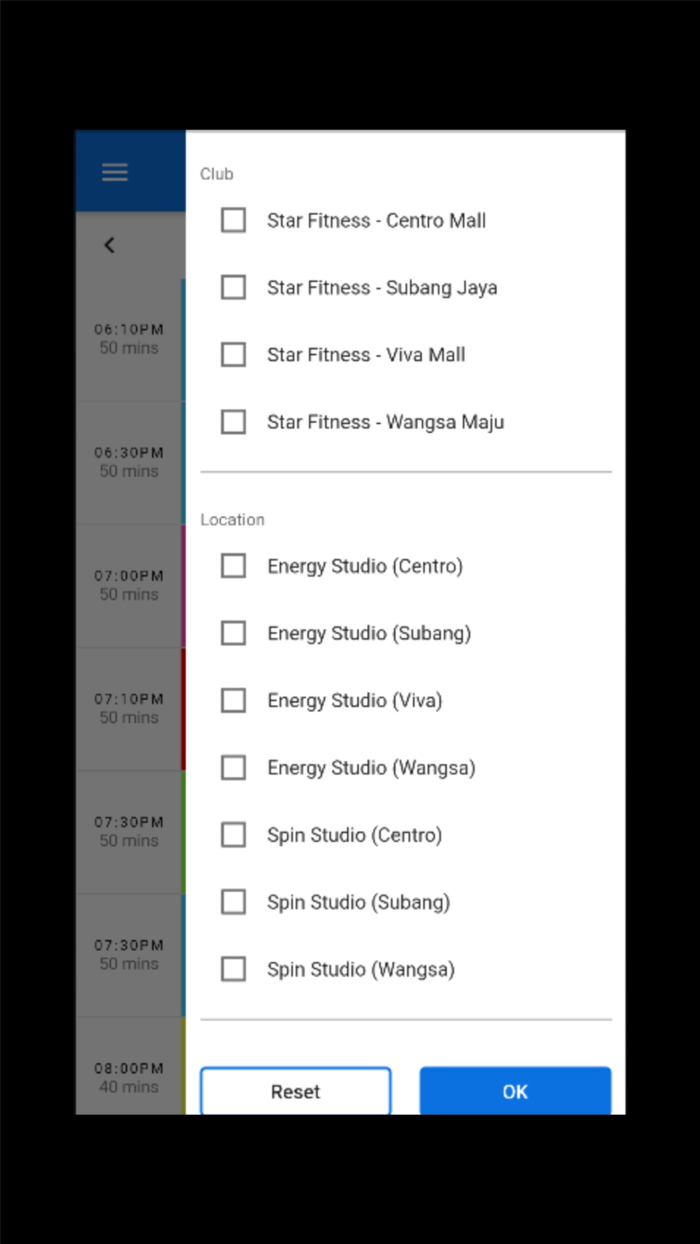Check the Energy Studio (Viva) location
The width and height of the screenshot is (700, 1244).
click(x=233, y=700)
